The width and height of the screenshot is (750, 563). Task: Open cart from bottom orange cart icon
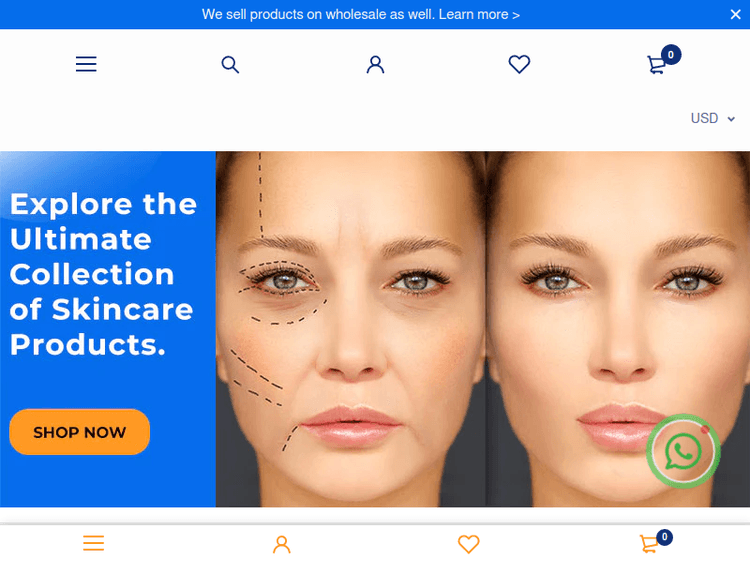click(649, 544)
